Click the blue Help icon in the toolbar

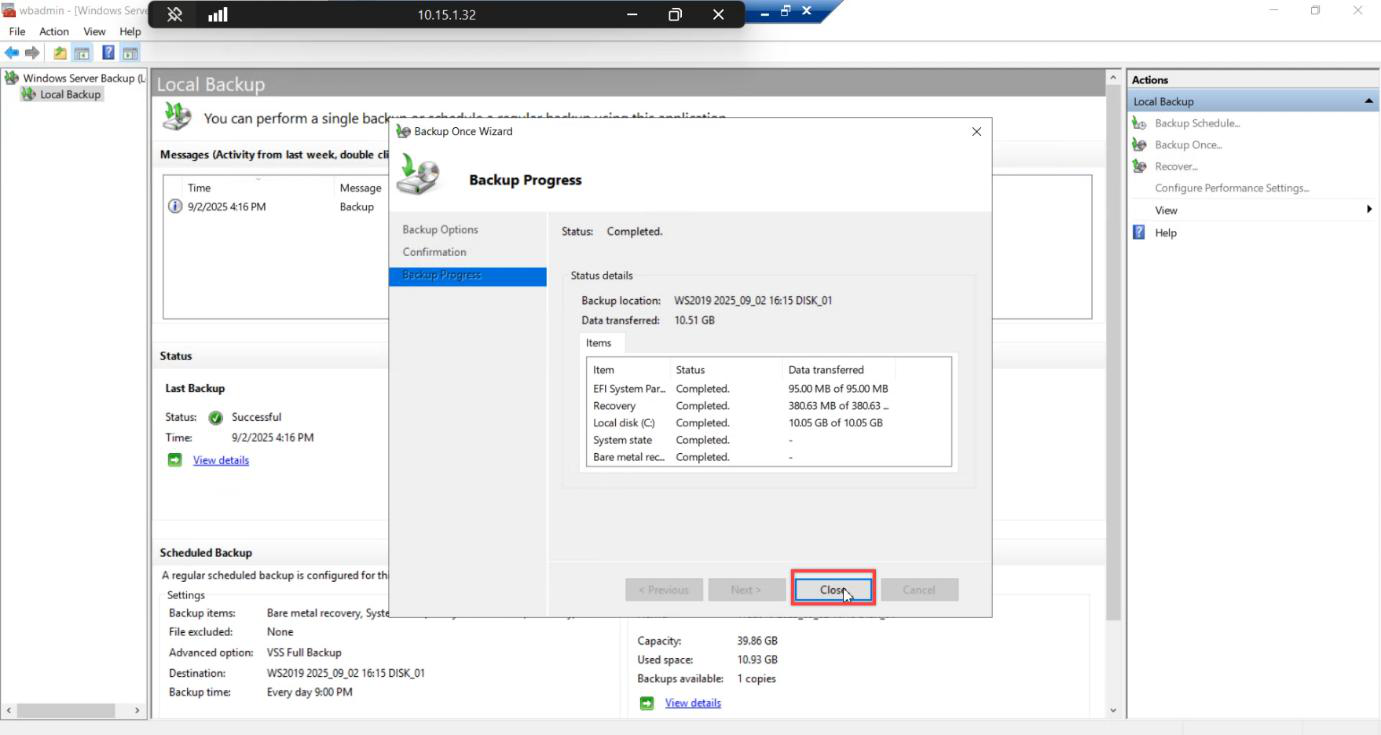108,53
